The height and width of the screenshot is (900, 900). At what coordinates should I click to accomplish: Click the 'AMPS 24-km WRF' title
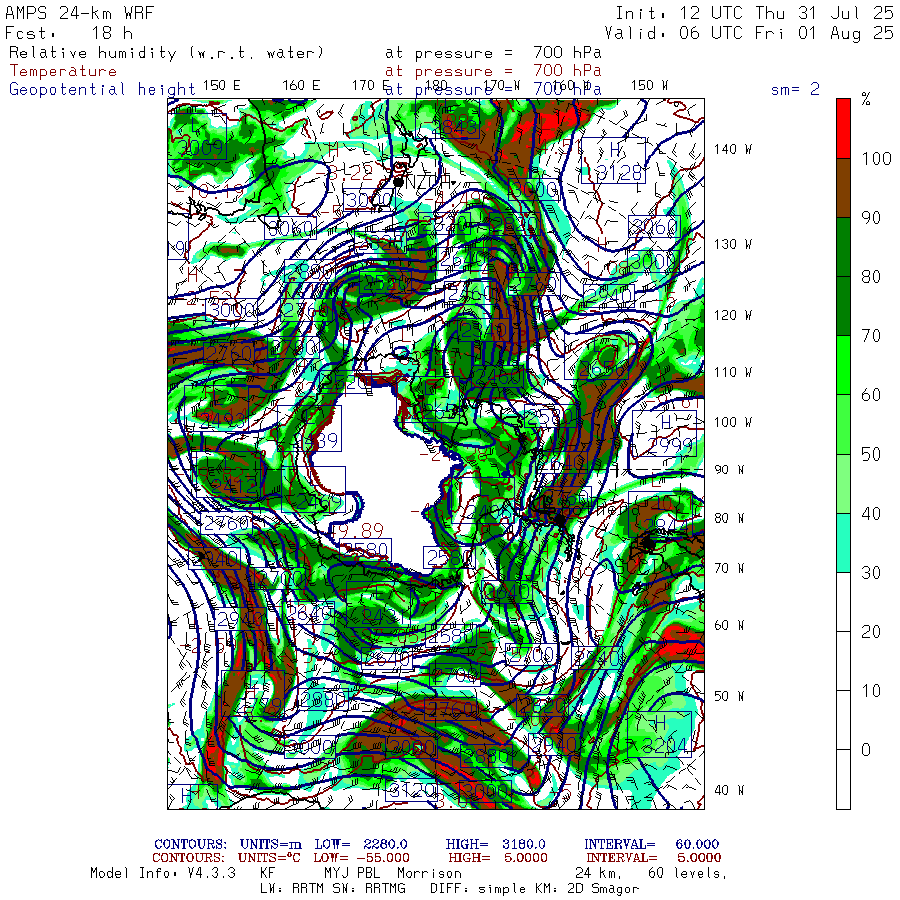pos(79,13)
